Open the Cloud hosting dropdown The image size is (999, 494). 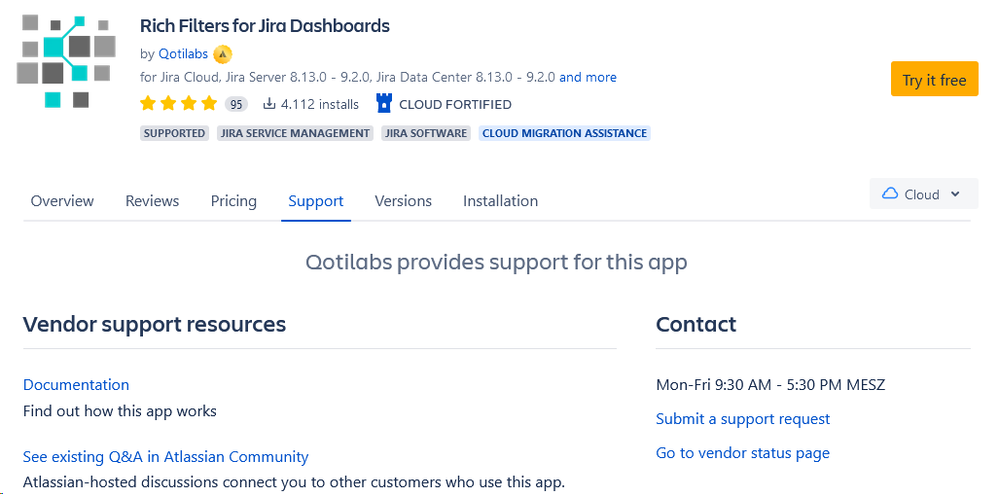[x=923, y=194]
